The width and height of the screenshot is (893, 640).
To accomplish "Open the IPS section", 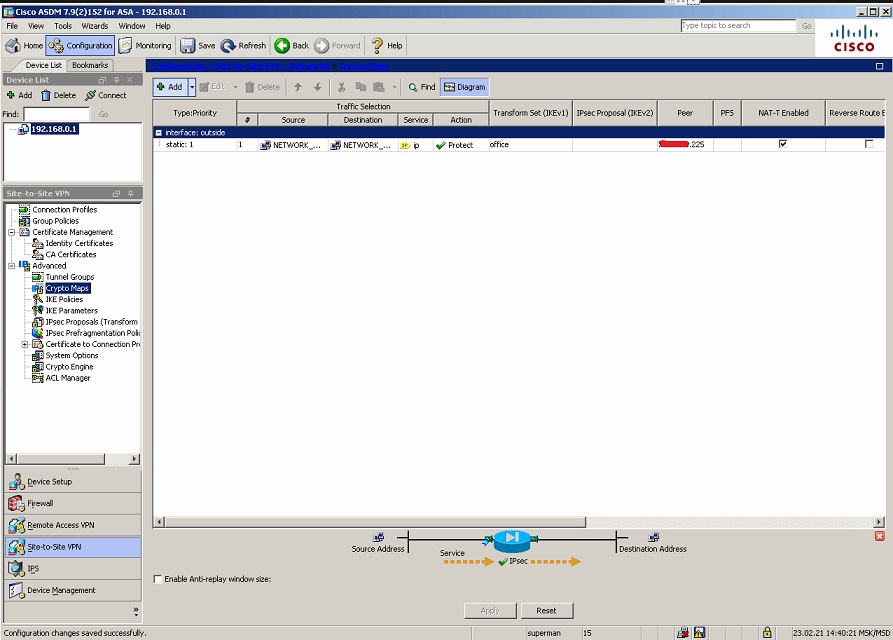I will pos(73,569).
